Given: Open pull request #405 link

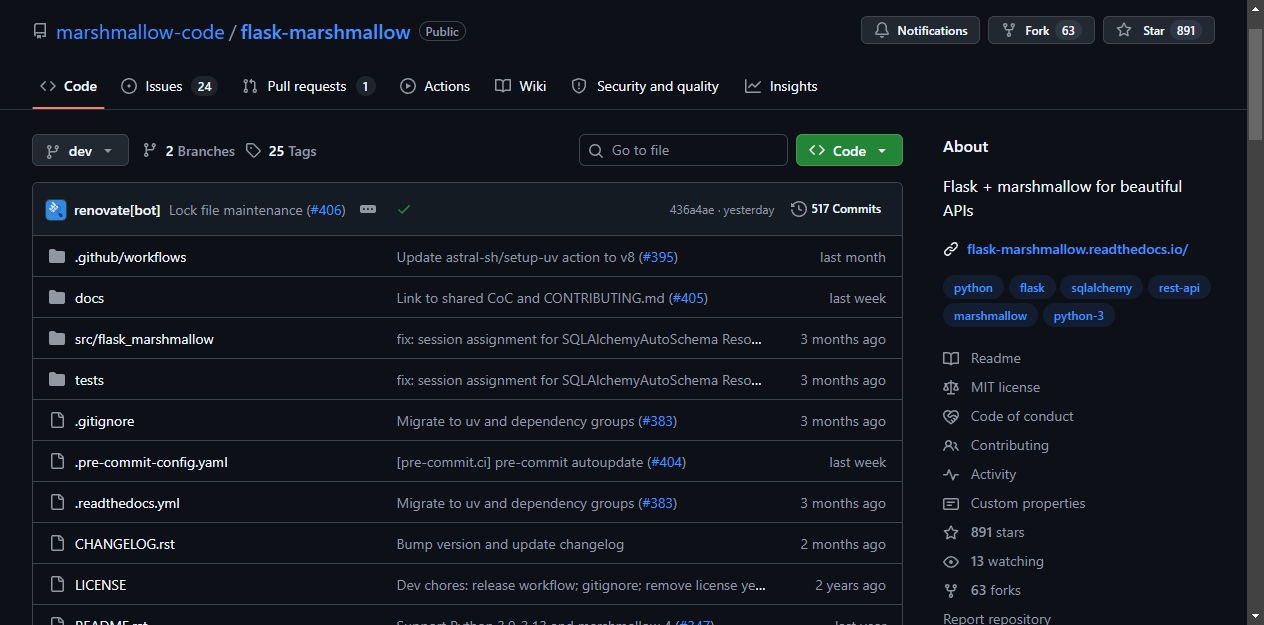Looking at the screenshot, I should point(688,298).
